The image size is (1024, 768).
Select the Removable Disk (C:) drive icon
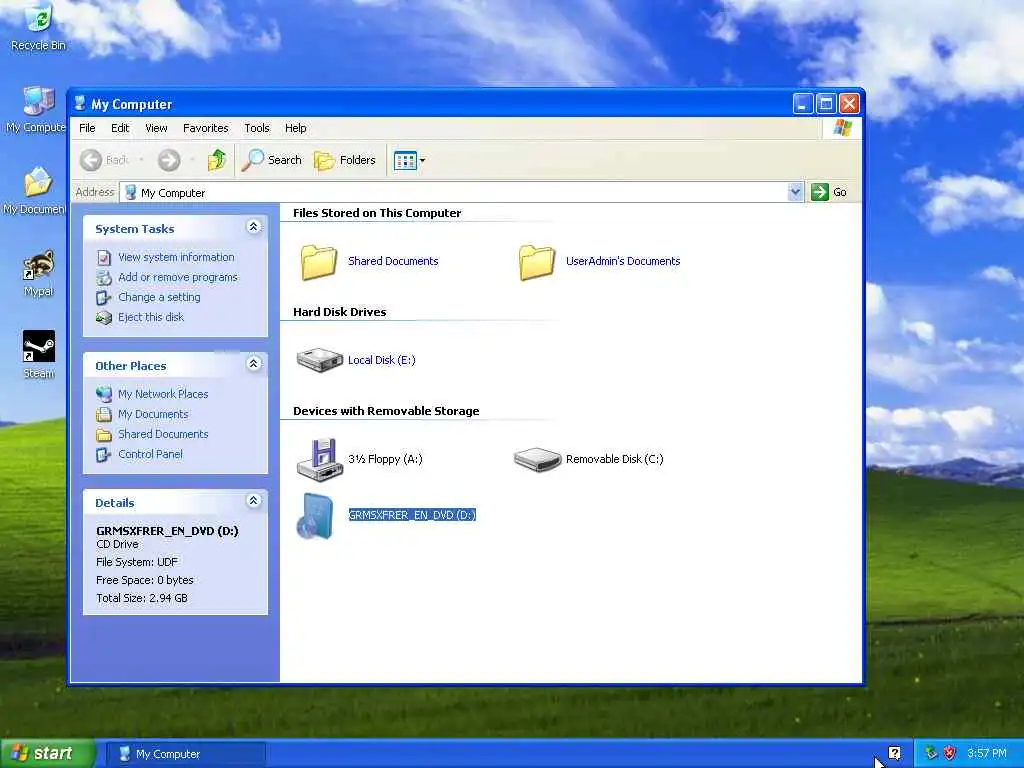(x=537, y=459)
